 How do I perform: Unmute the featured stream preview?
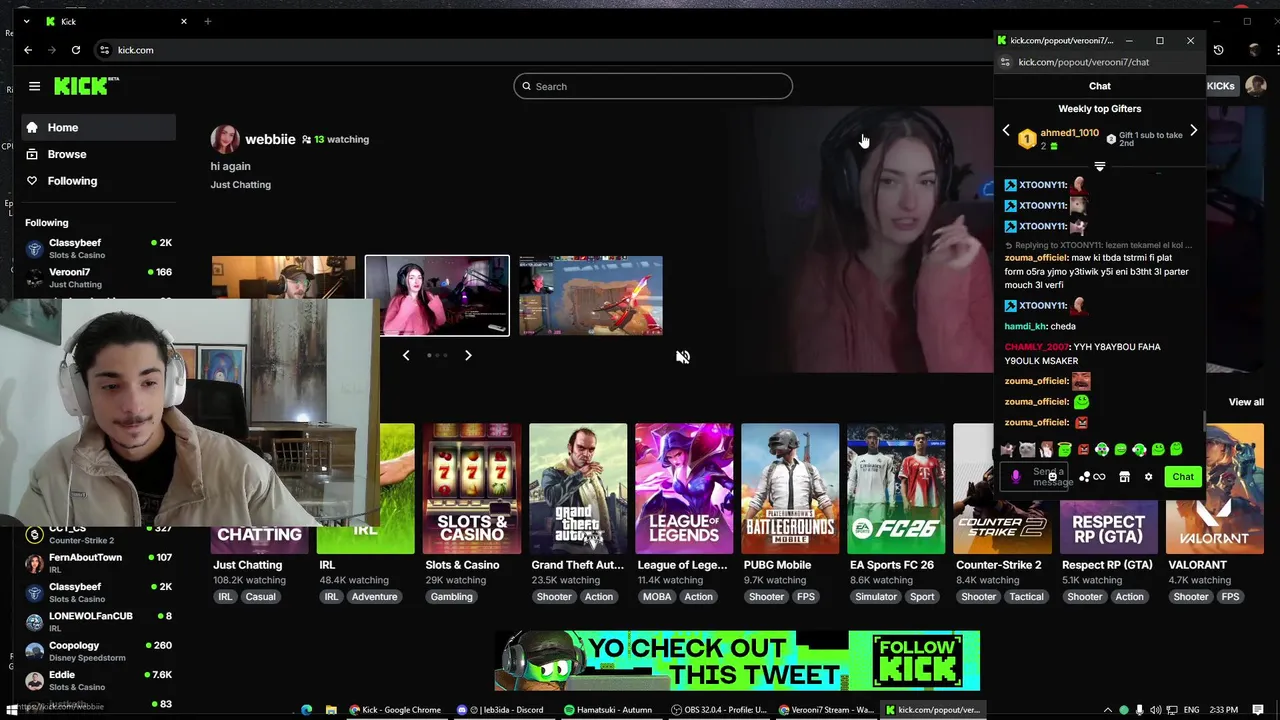point(683,357)
